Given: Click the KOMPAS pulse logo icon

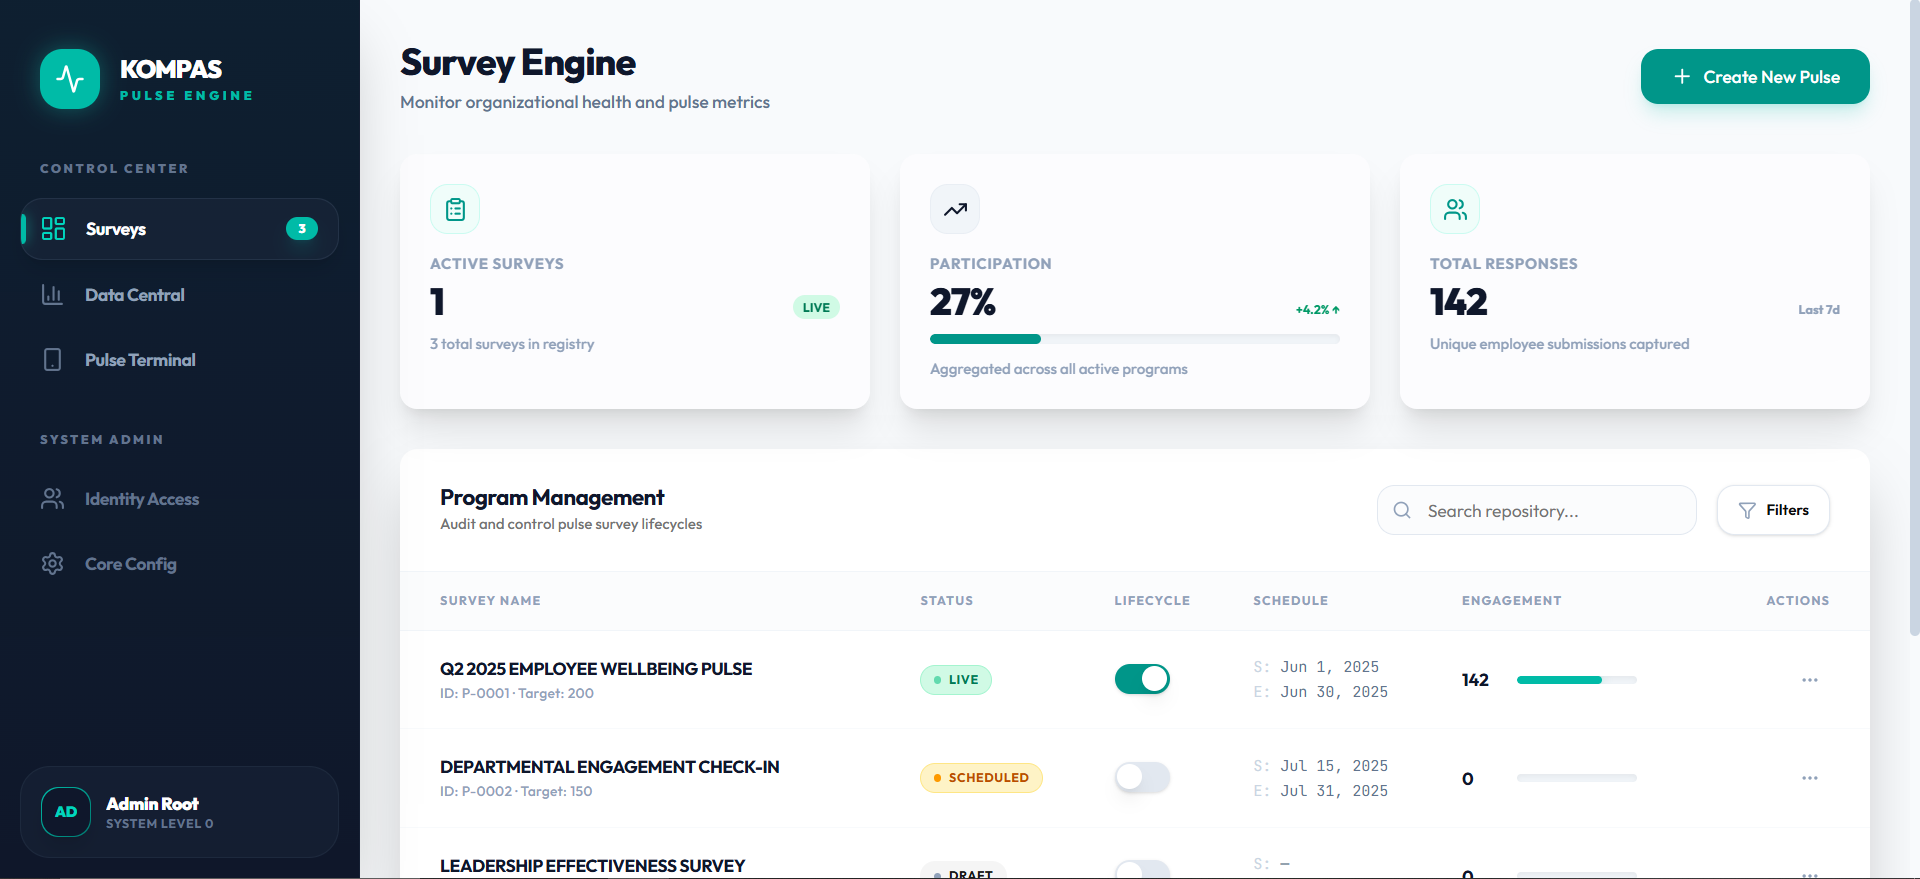Looking at the screenshot, I should pyautogui.click(x=70, y=79).
